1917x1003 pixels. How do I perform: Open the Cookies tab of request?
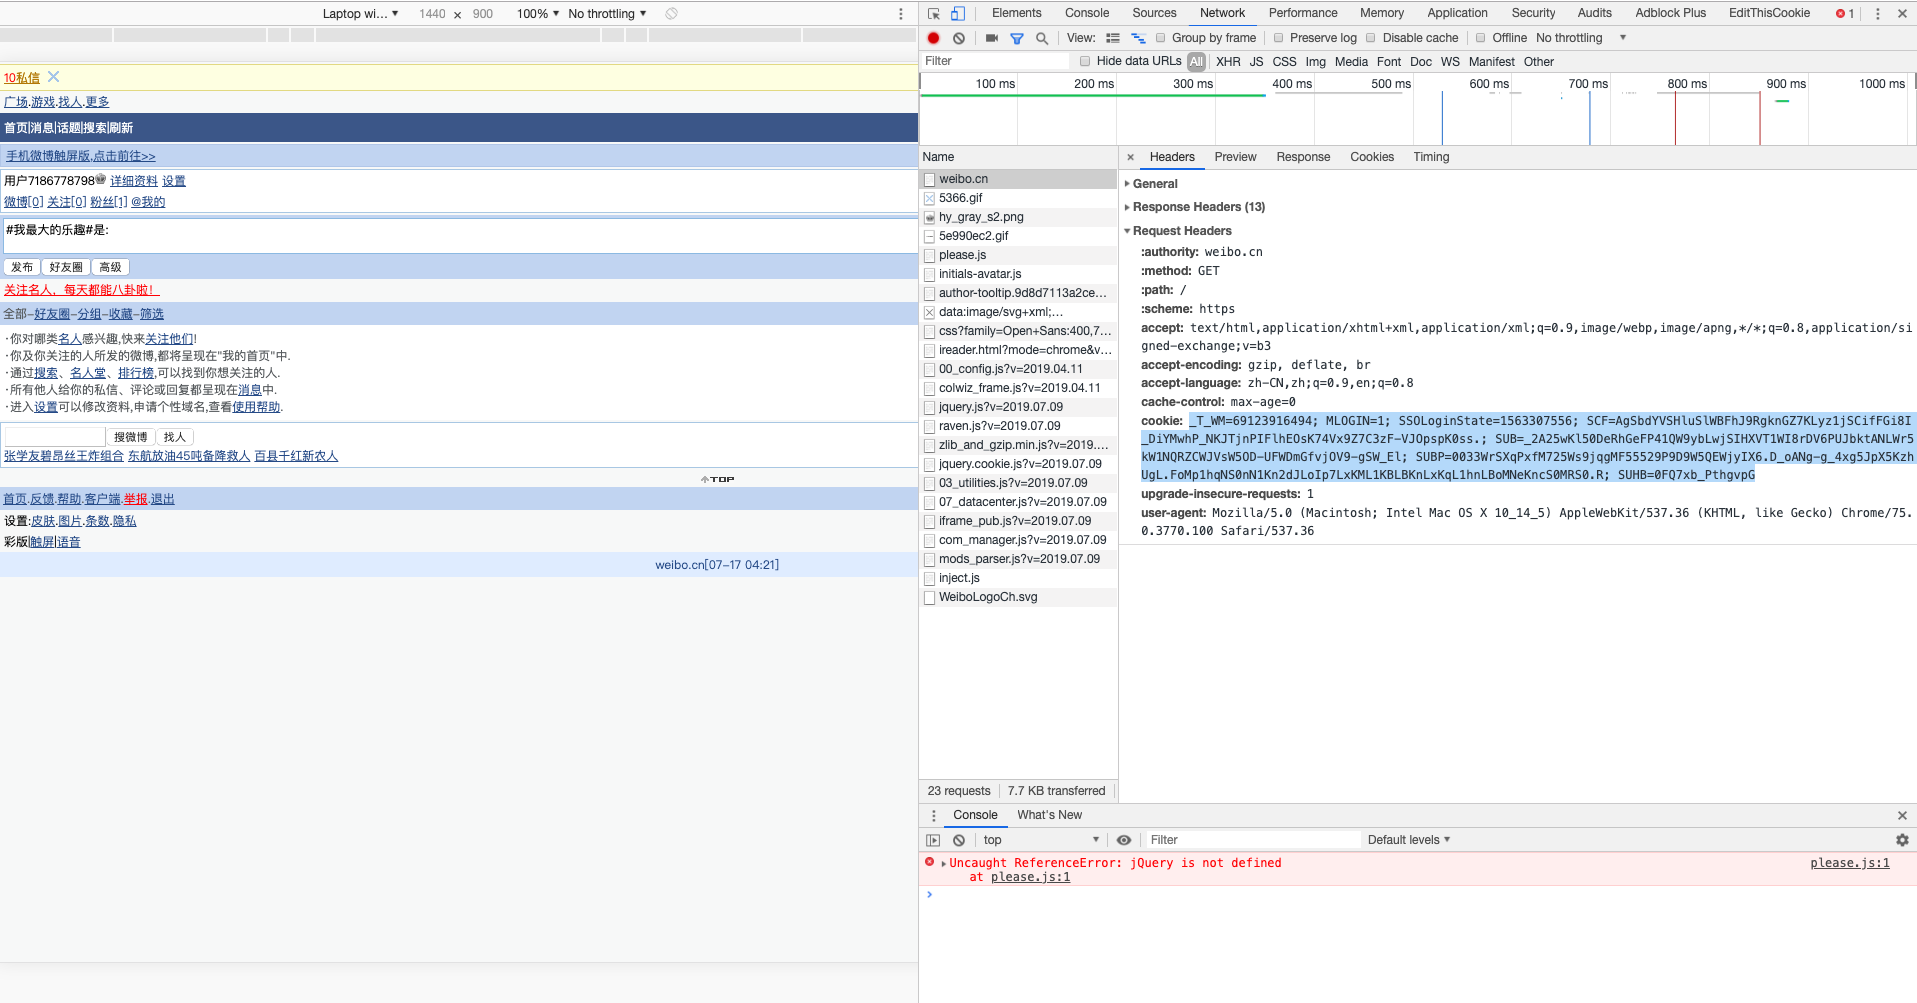click(1371, 157)
